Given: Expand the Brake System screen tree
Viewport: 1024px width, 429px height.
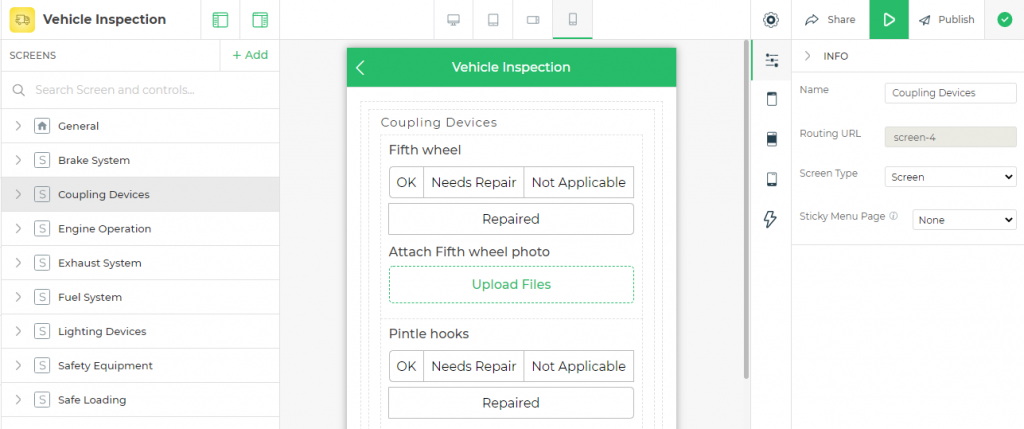Looking at the screenshot, I should pyautogui.click(x=18, y=160).
